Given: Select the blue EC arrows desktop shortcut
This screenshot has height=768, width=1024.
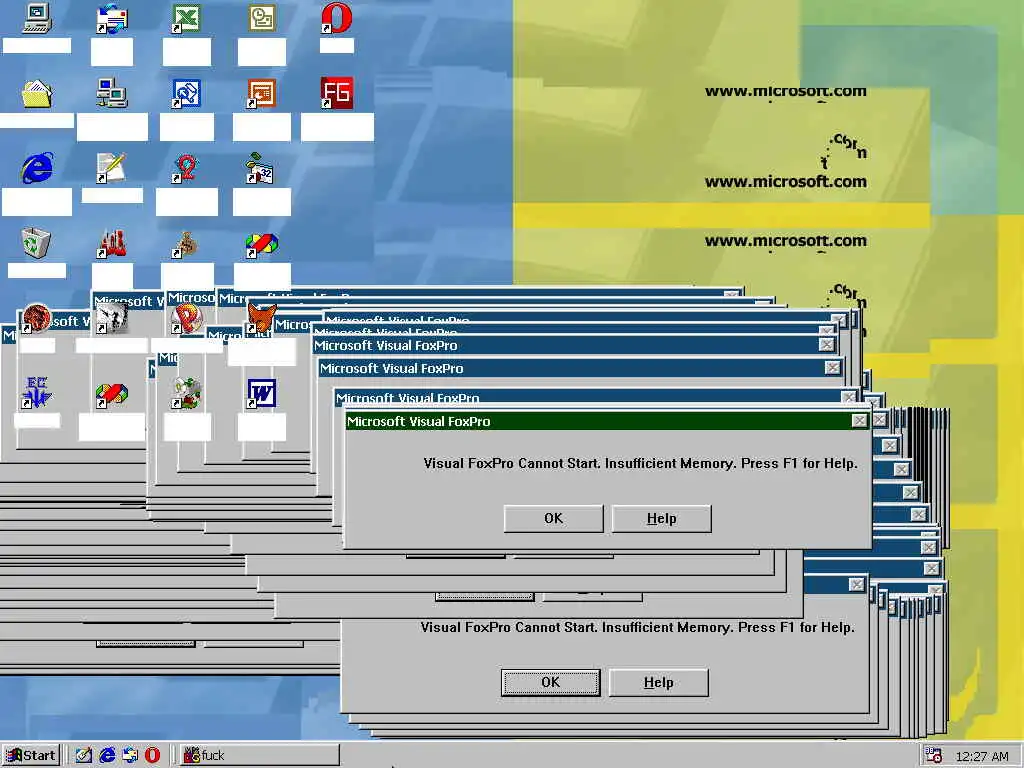Looking at the screenshot, I should pyautogui.click(x=37, y=392).
